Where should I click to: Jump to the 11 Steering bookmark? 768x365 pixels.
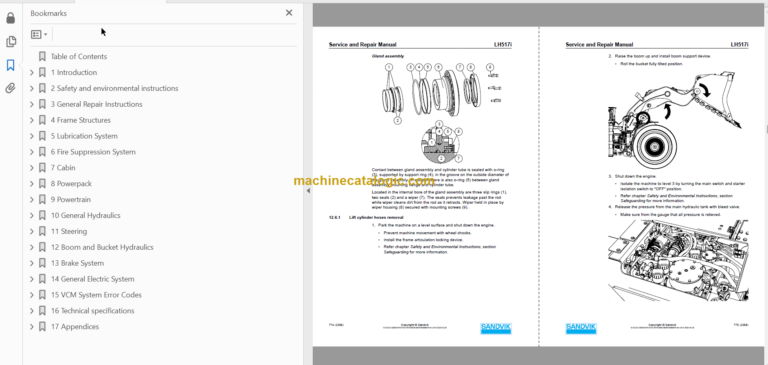pos(69,231)
